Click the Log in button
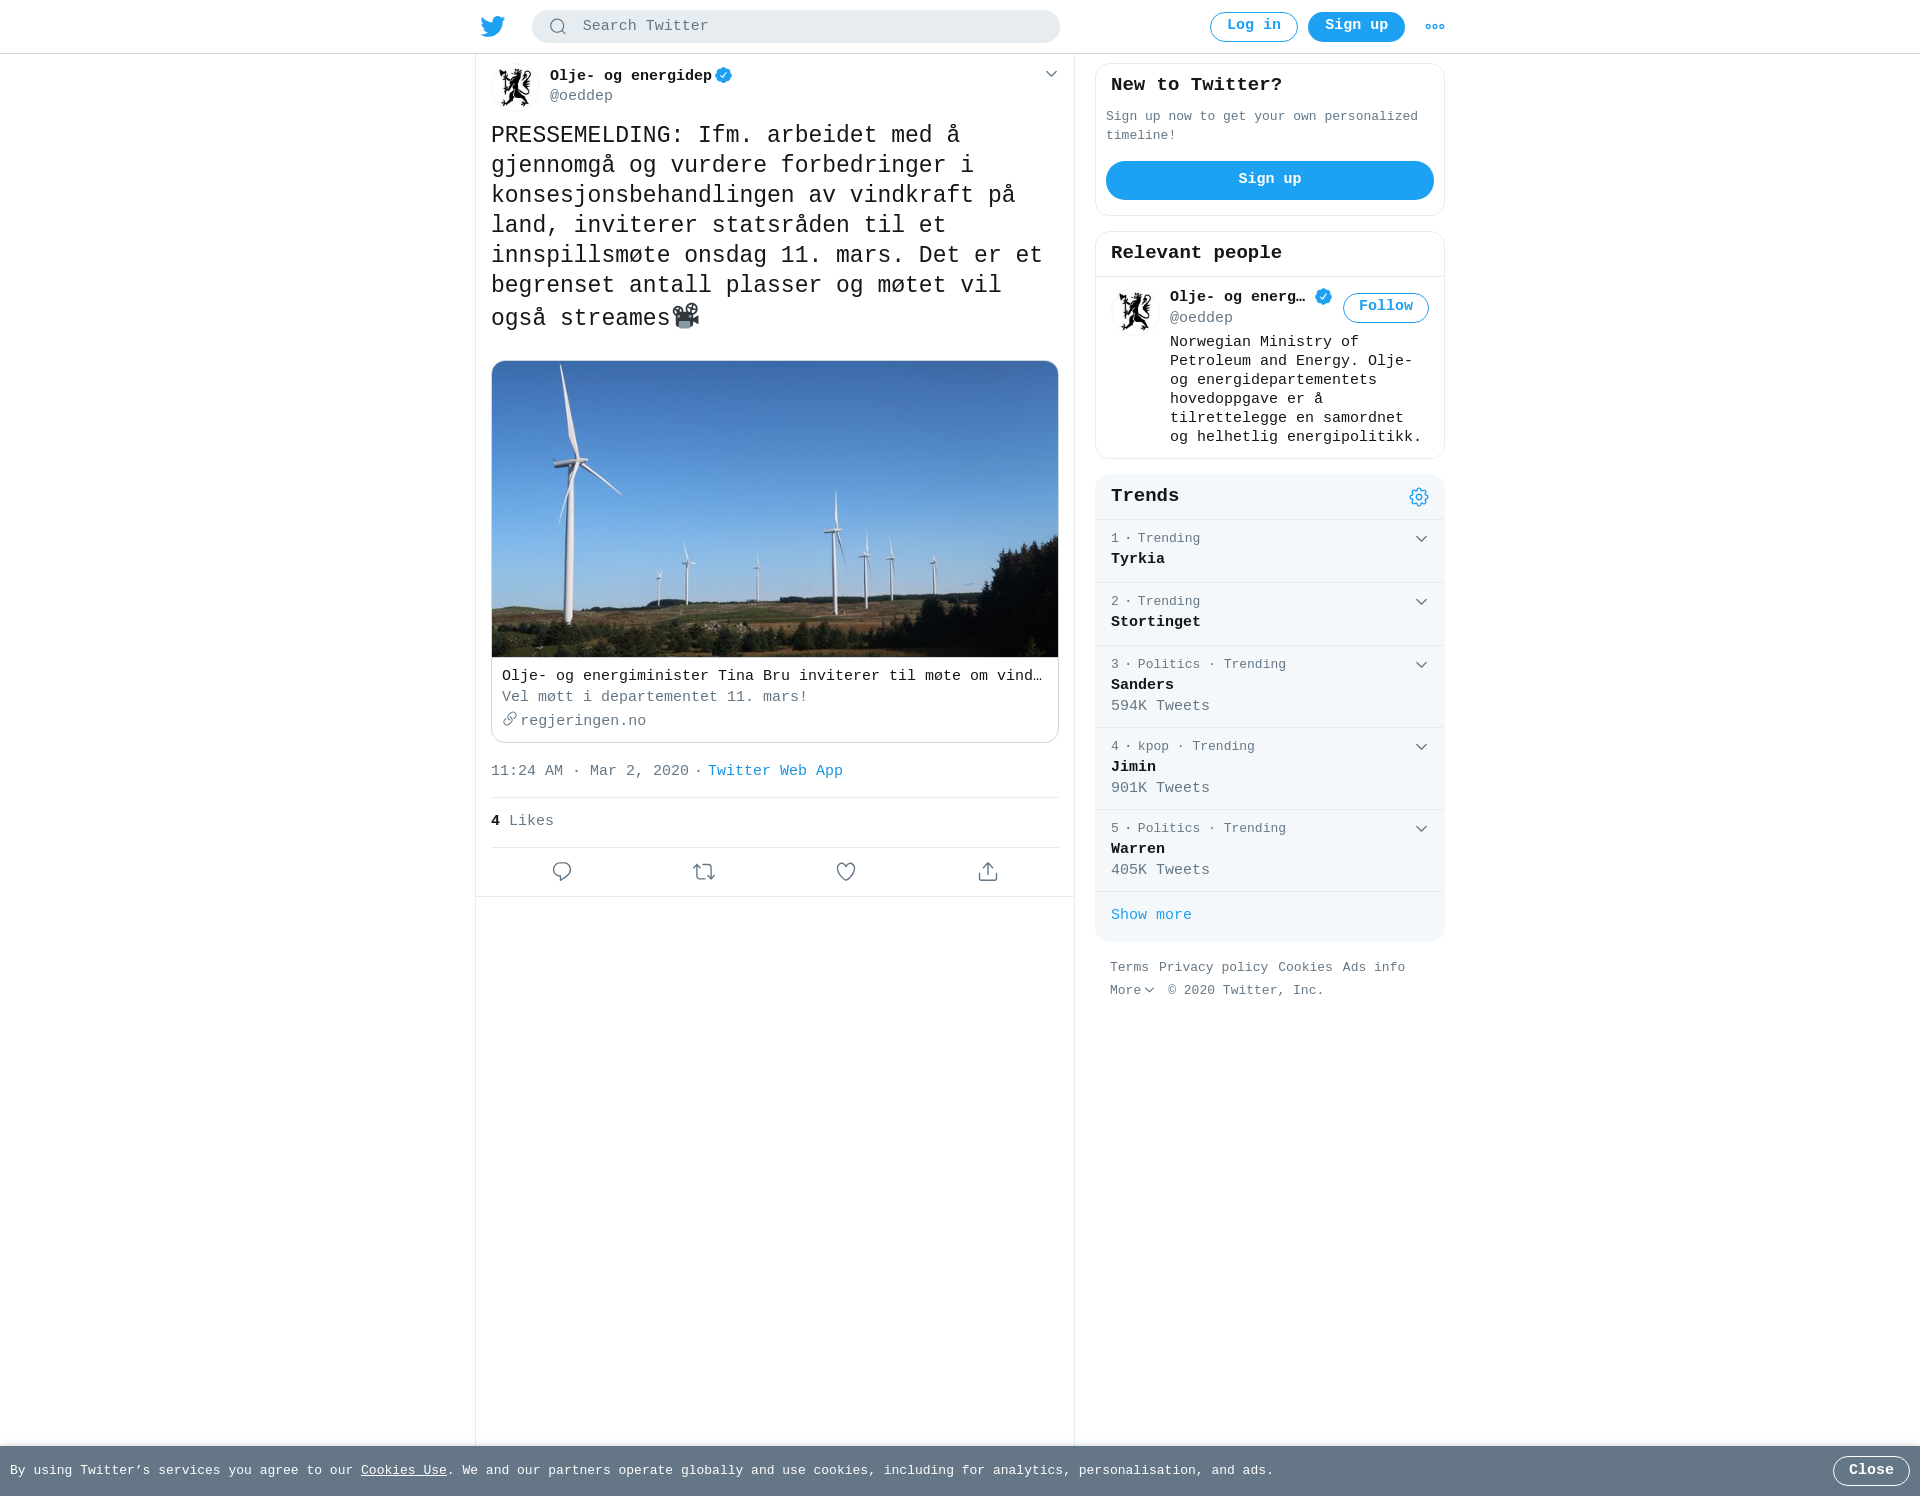 1254,27
